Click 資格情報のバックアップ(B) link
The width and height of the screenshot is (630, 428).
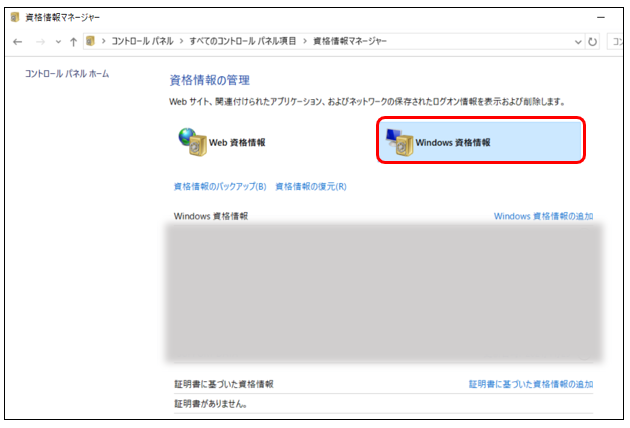pyautogui.click(x=220, y=186)
